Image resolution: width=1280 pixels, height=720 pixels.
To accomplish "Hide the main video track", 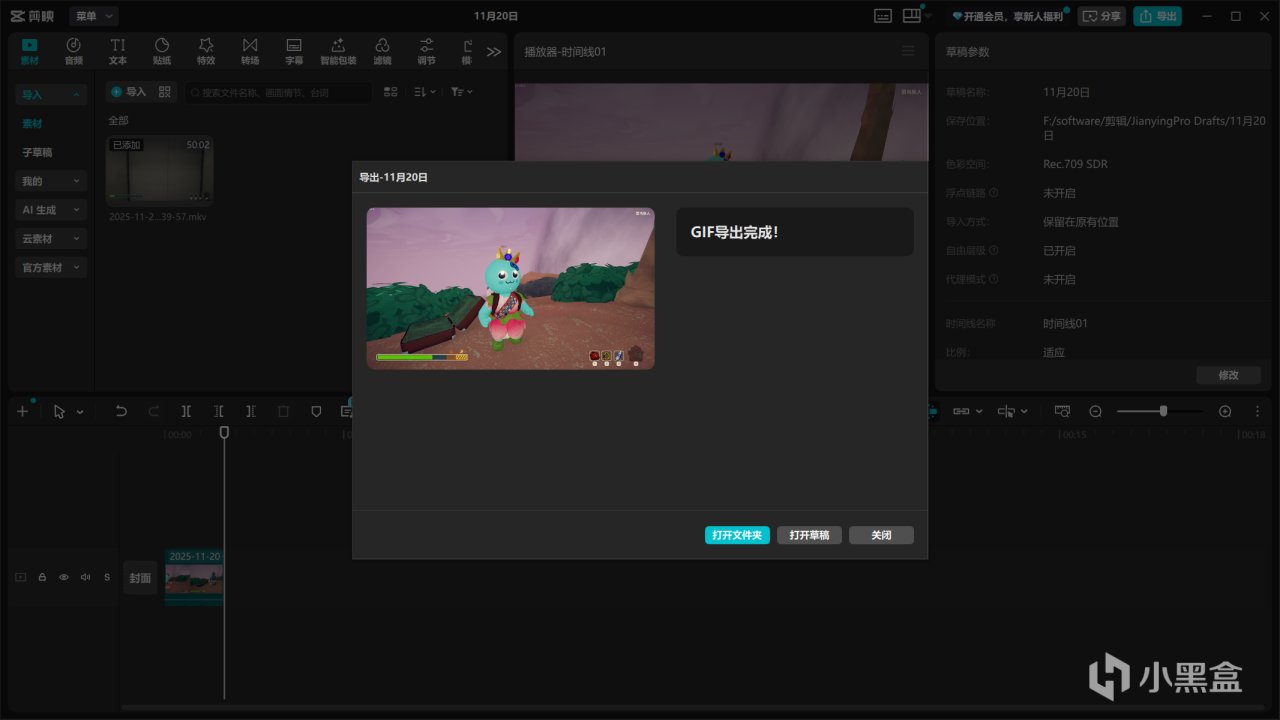I will tap(64, 577).
